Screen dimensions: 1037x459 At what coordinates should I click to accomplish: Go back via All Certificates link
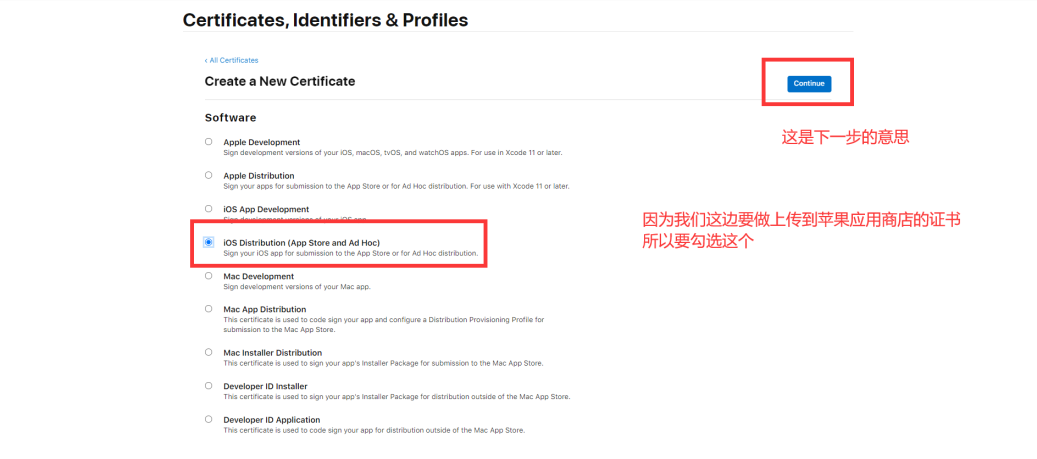click(231, 60)
